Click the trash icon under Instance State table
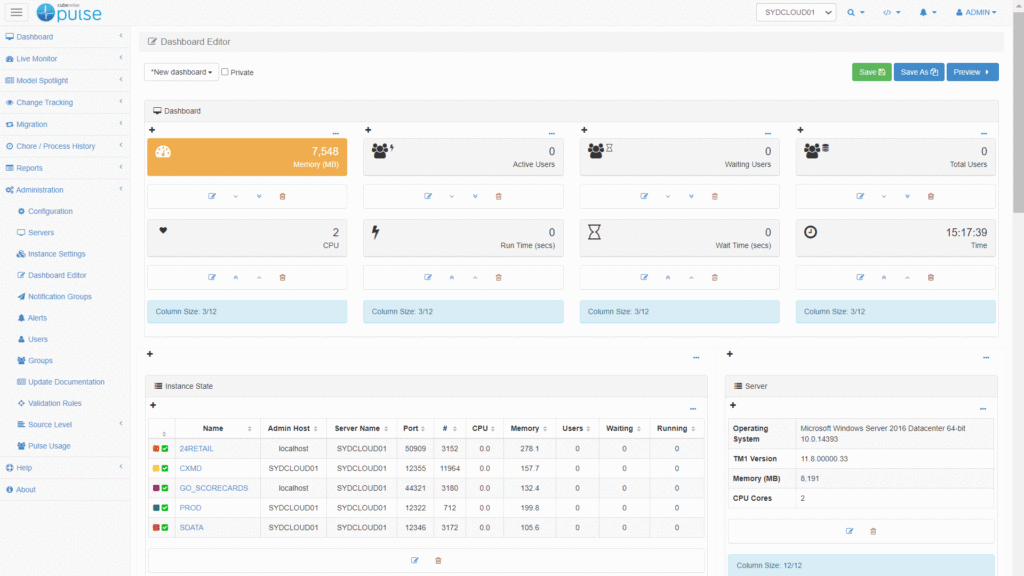1024x576 pixels. click(x=438, y=560)
